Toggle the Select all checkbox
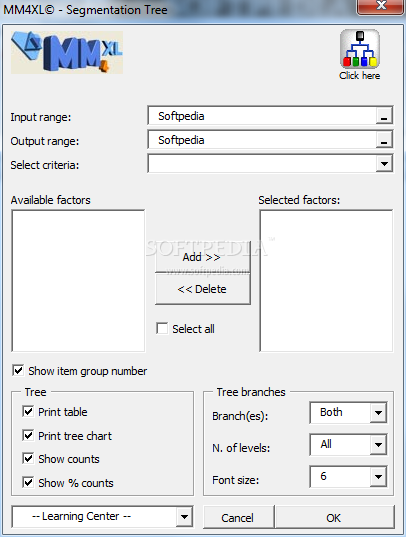 [162, 328]
